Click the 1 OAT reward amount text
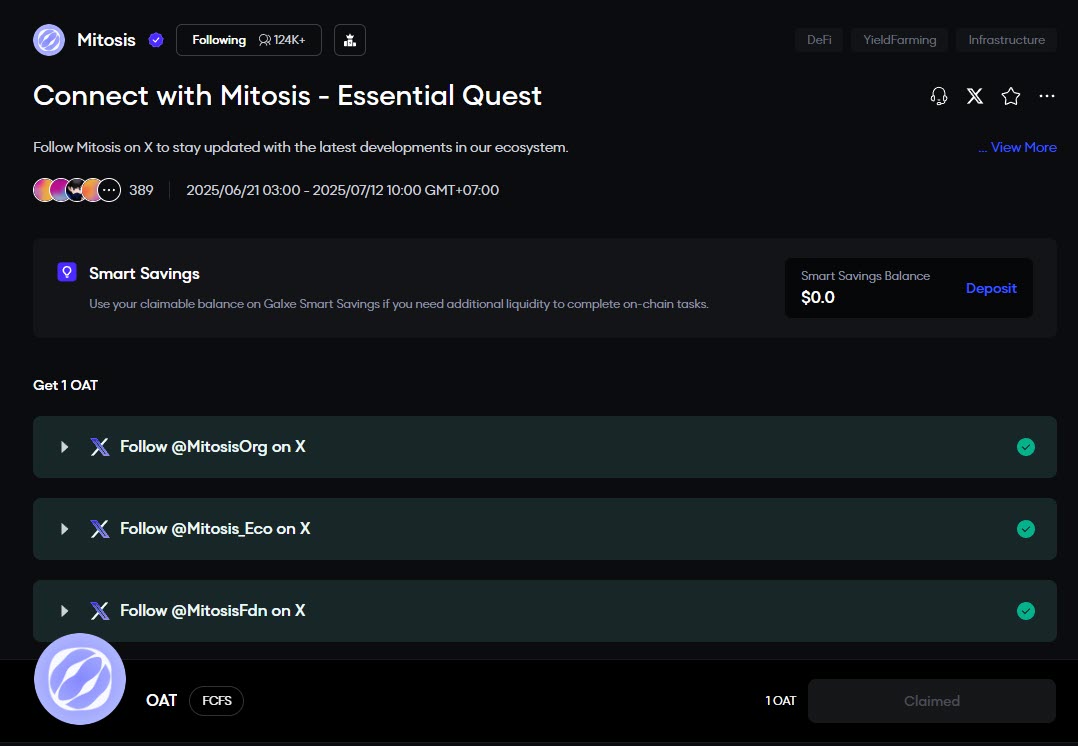The image size is (1078, 746). (x=780, y=701)
